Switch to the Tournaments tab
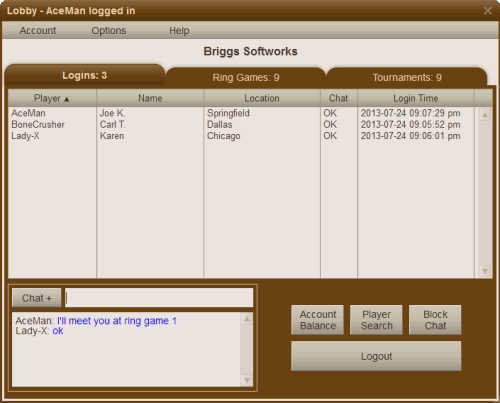The image size is (500, 403). tap(407, 77)
